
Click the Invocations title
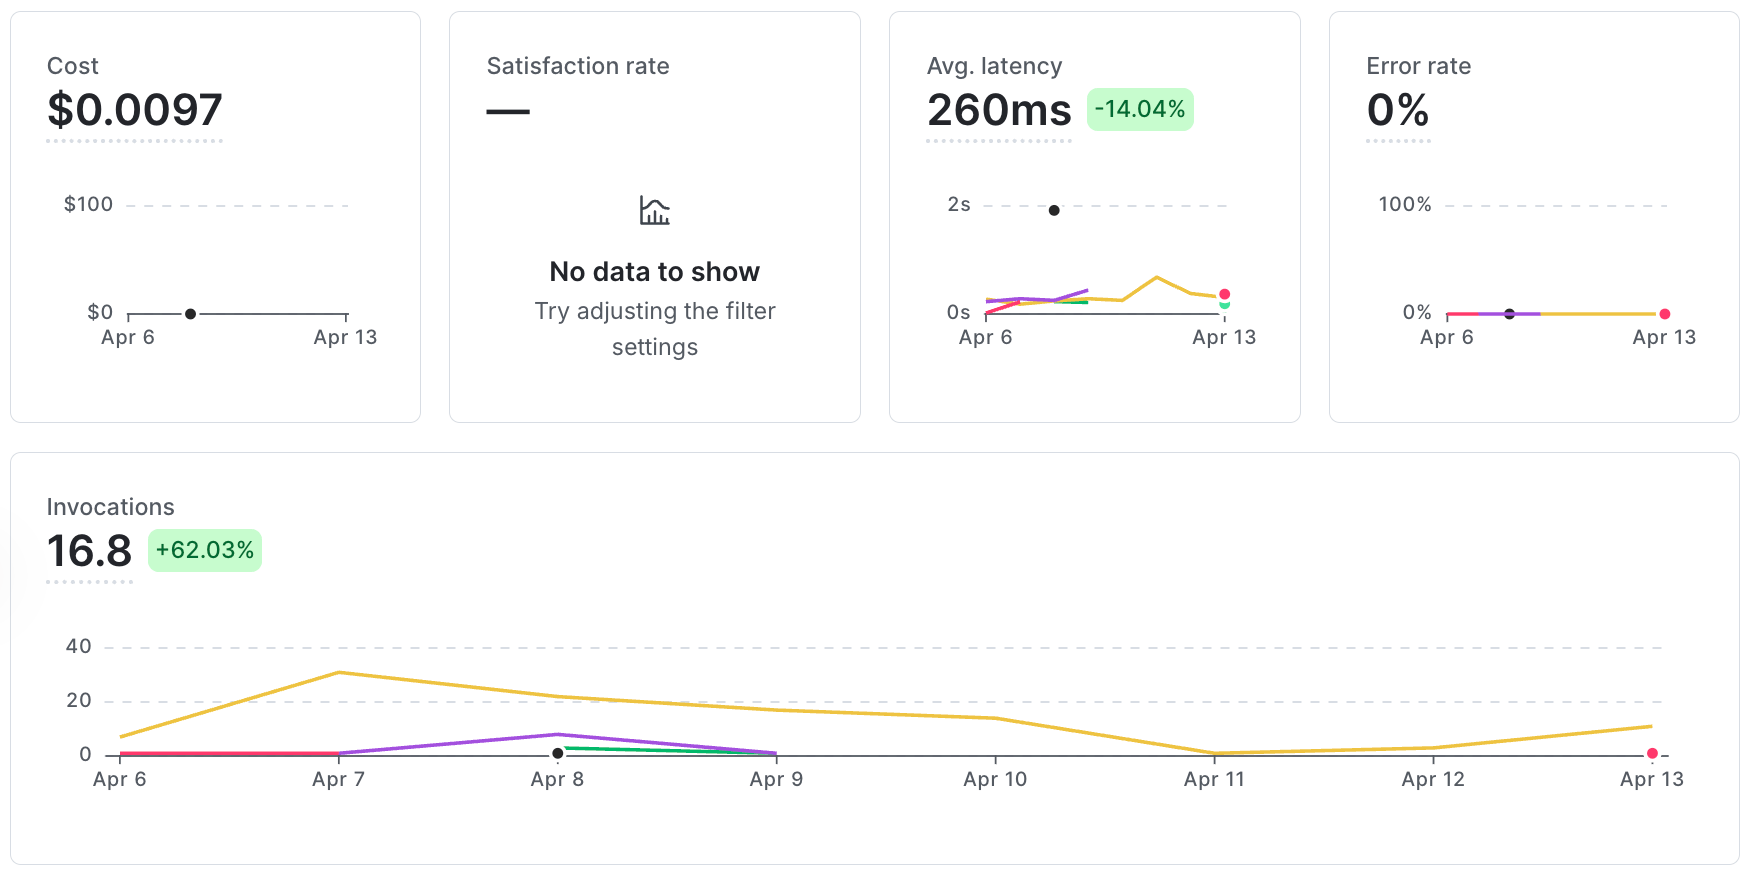110,507
